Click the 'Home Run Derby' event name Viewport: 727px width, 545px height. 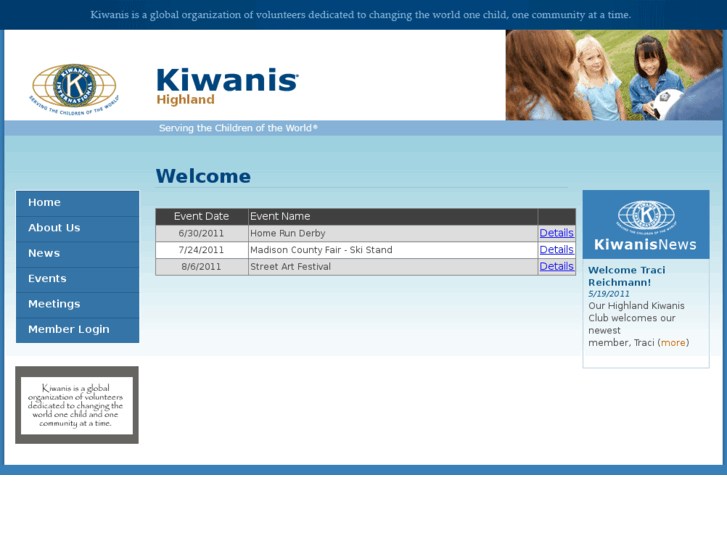pyautogui.click(x=287, y=233)
